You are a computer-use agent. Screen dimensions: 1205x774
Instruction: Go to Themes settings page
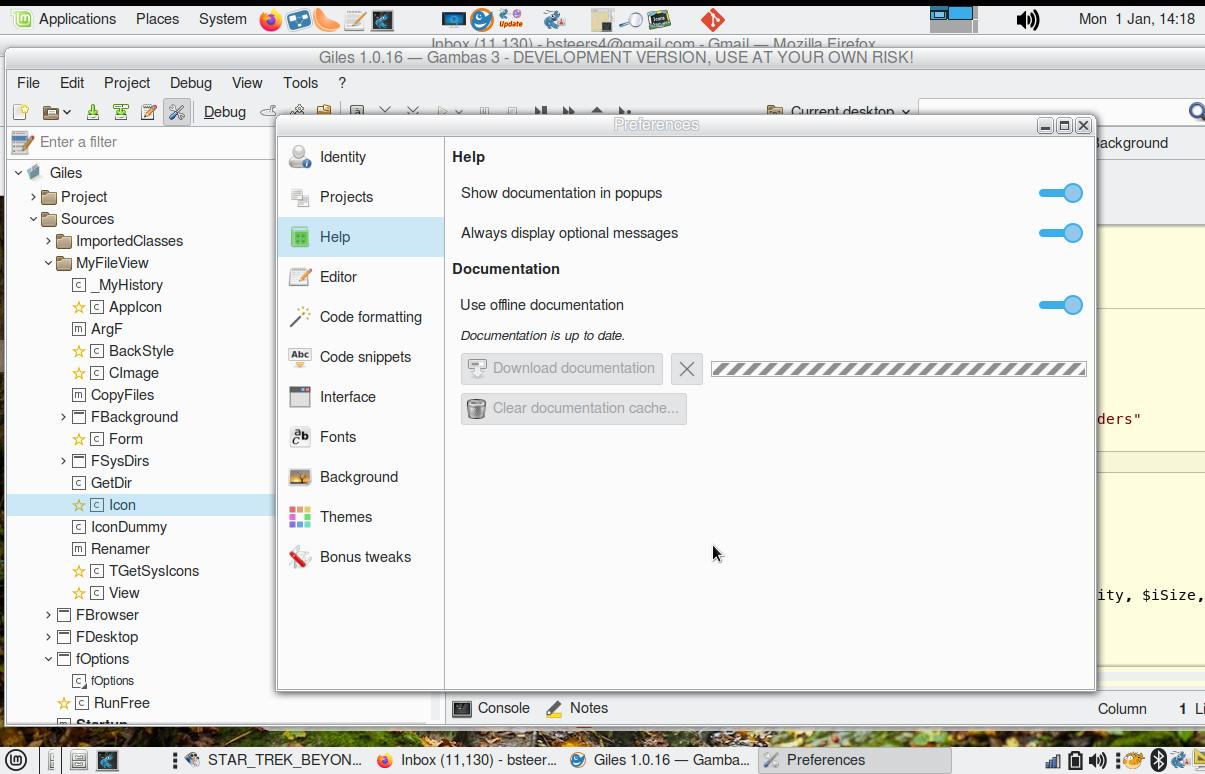pos(345,517)
